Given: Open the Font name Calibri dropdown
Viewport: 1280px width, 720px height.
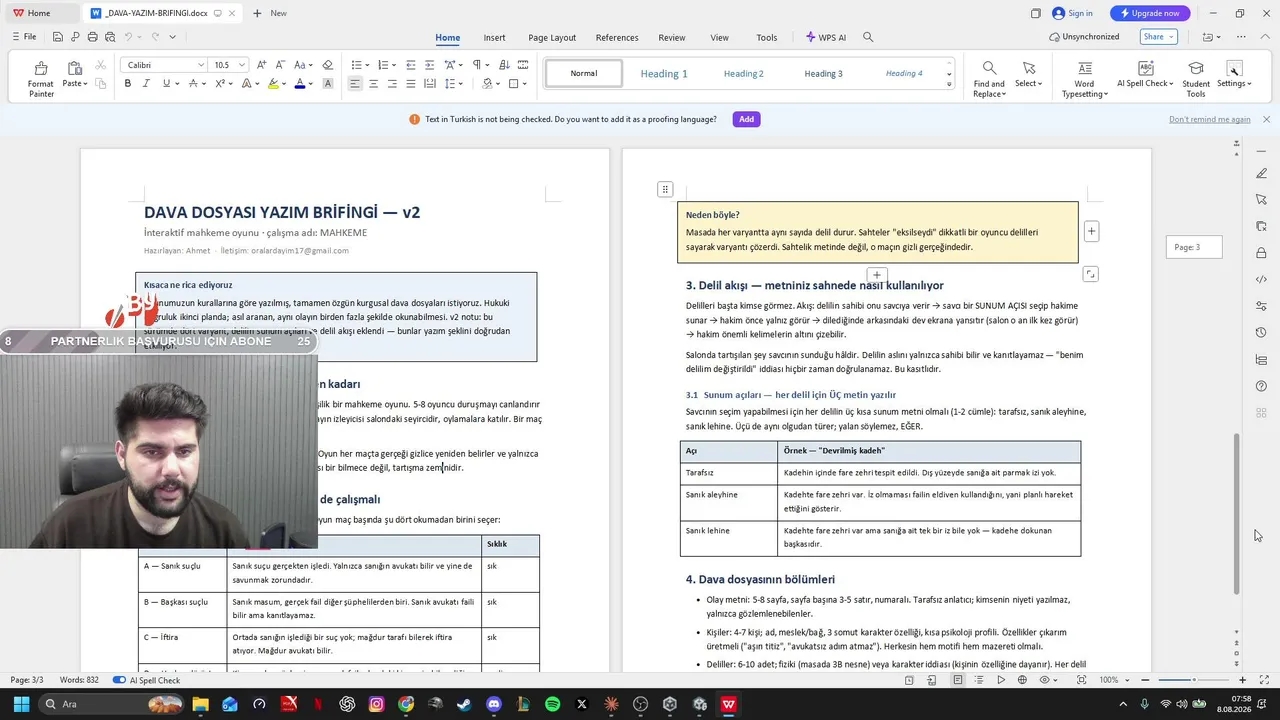Looking at the screenshot, I should click(201, 65).
